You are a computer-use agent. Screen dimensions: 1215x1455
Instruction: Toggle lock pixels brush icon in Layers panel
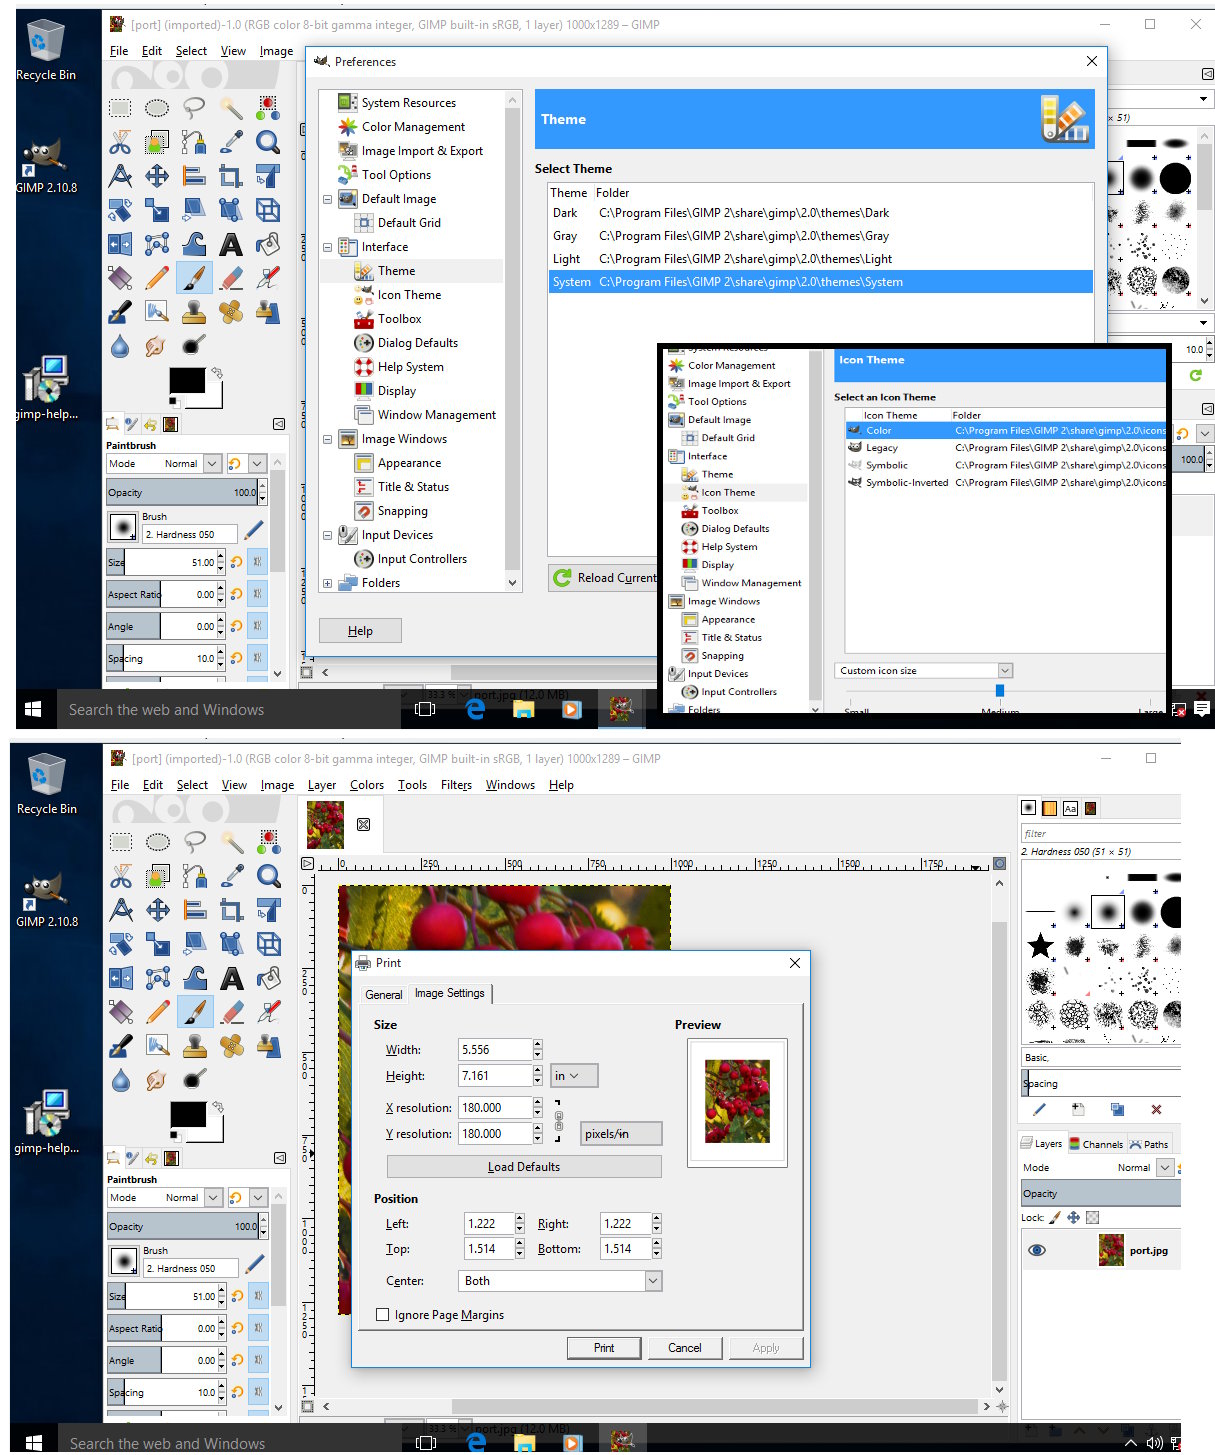tap(1055, 1217)
